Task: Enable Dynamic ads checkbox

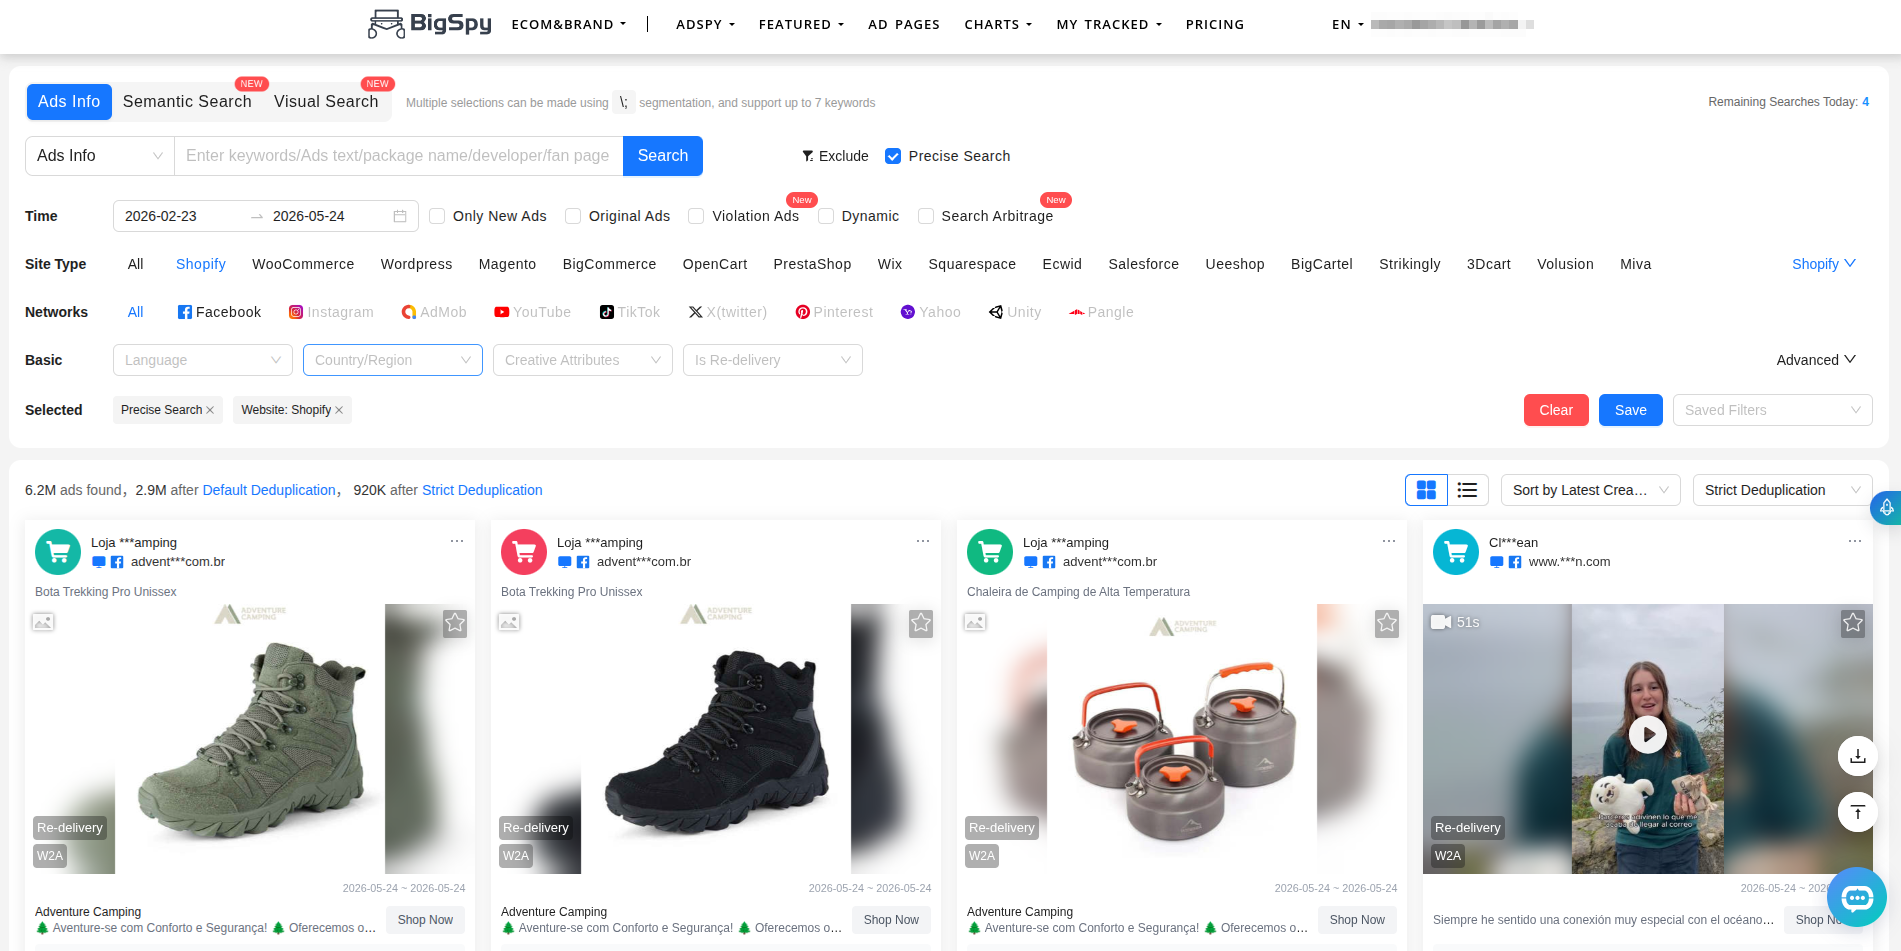Action: tap(826, 216)
